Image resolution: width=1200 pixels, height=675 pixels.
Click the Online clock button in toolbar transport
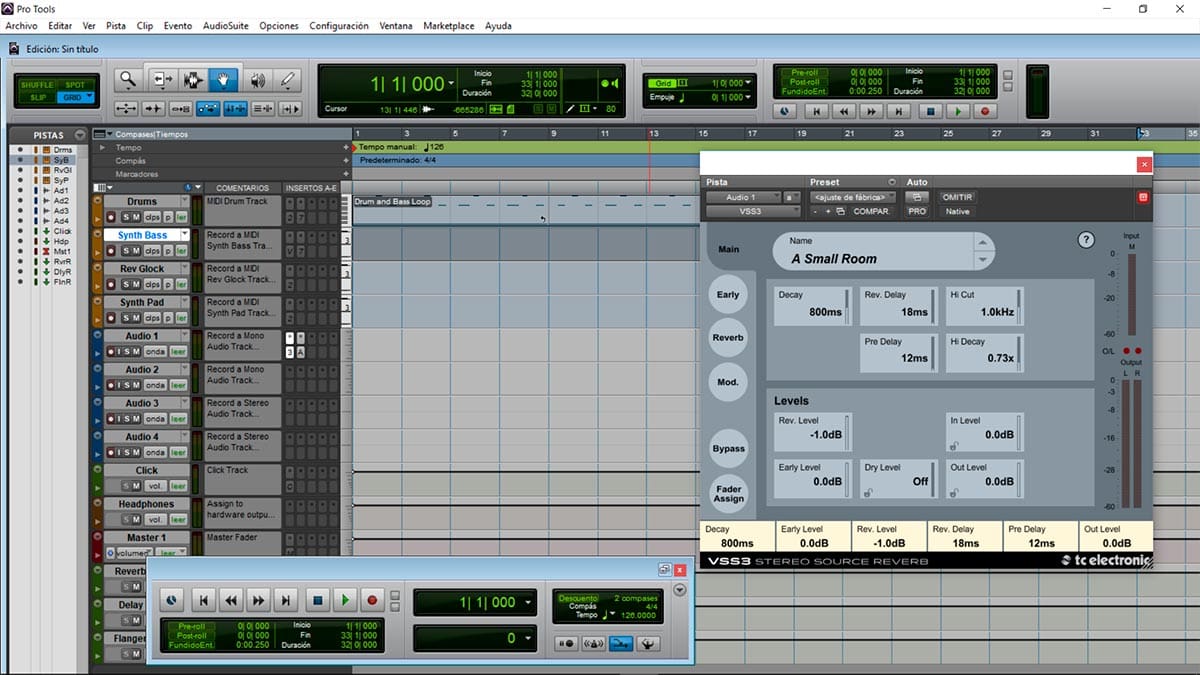click(x=785, y=112)
